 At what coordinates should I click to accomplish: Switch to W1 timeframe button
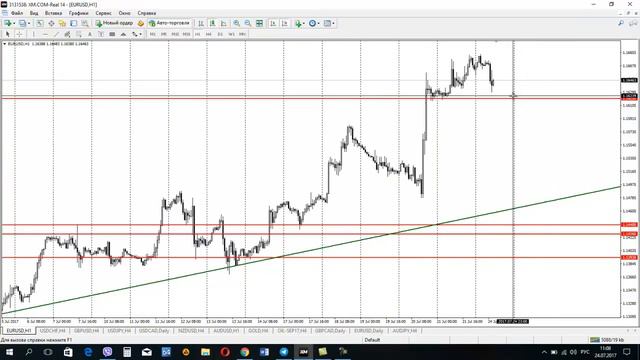231,34
